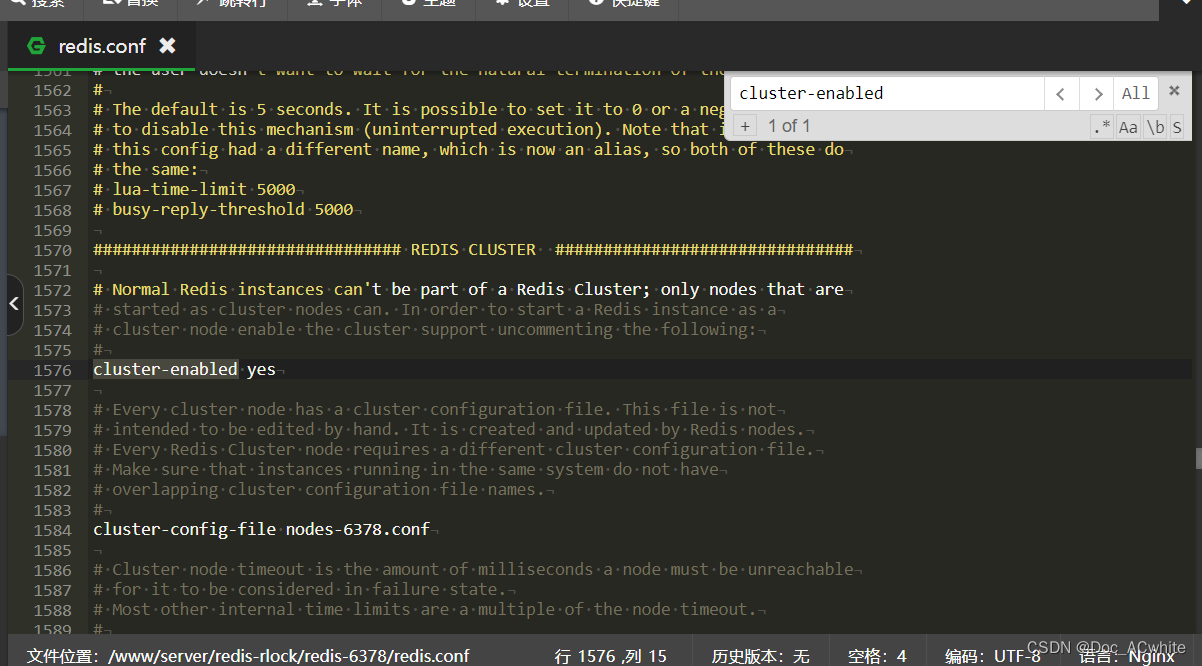The height and width of the screenshot is (666, 1202).
Task: Click the vertical scrollbar thumb
Action: pyautogui.click(x=1198, y=458)
